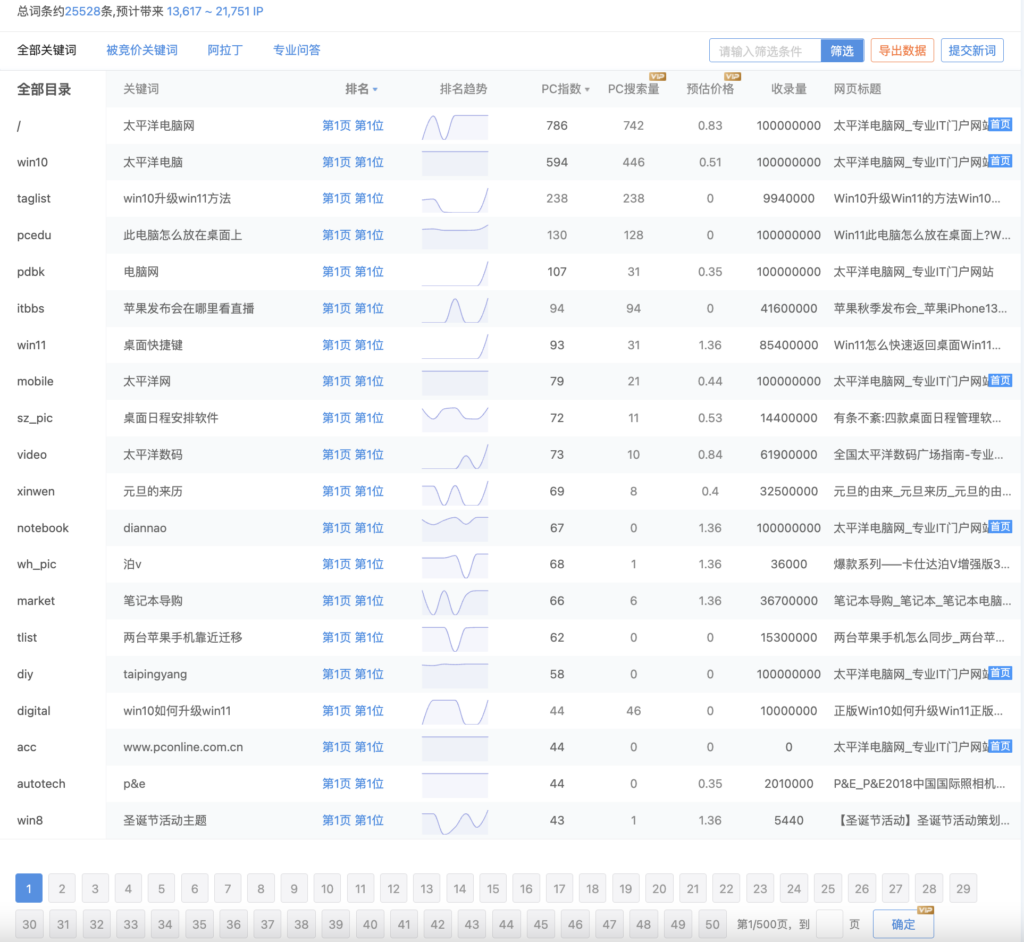Select the itbbs directory in the sidebar
The width and height of the screenshot is (1024, 942).
pos(31,308)
